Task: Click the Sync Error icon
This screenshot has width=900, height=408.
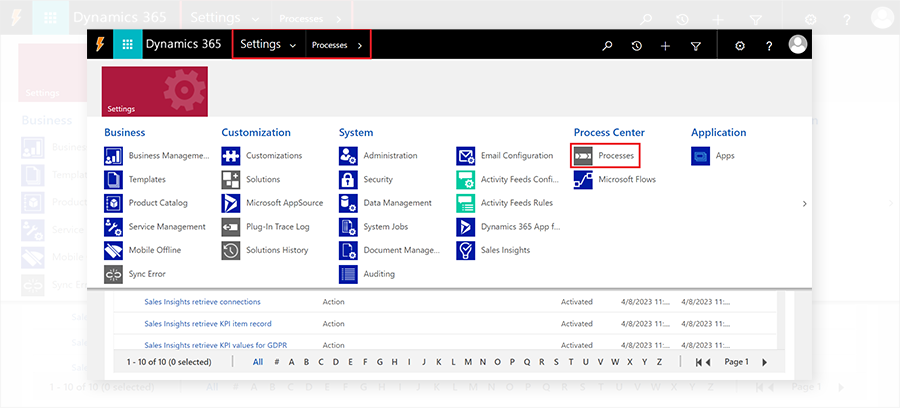Action: coord(113,274)
